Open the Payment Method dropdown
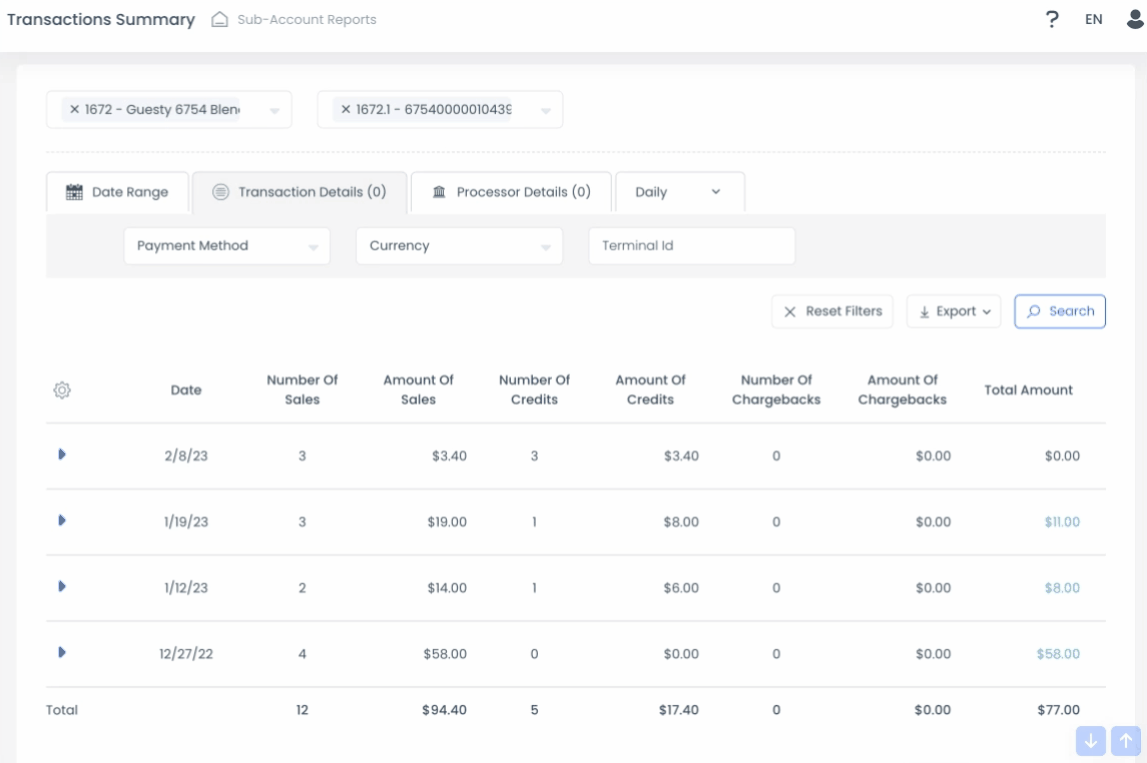1147x763 pixels. point(227,246)
